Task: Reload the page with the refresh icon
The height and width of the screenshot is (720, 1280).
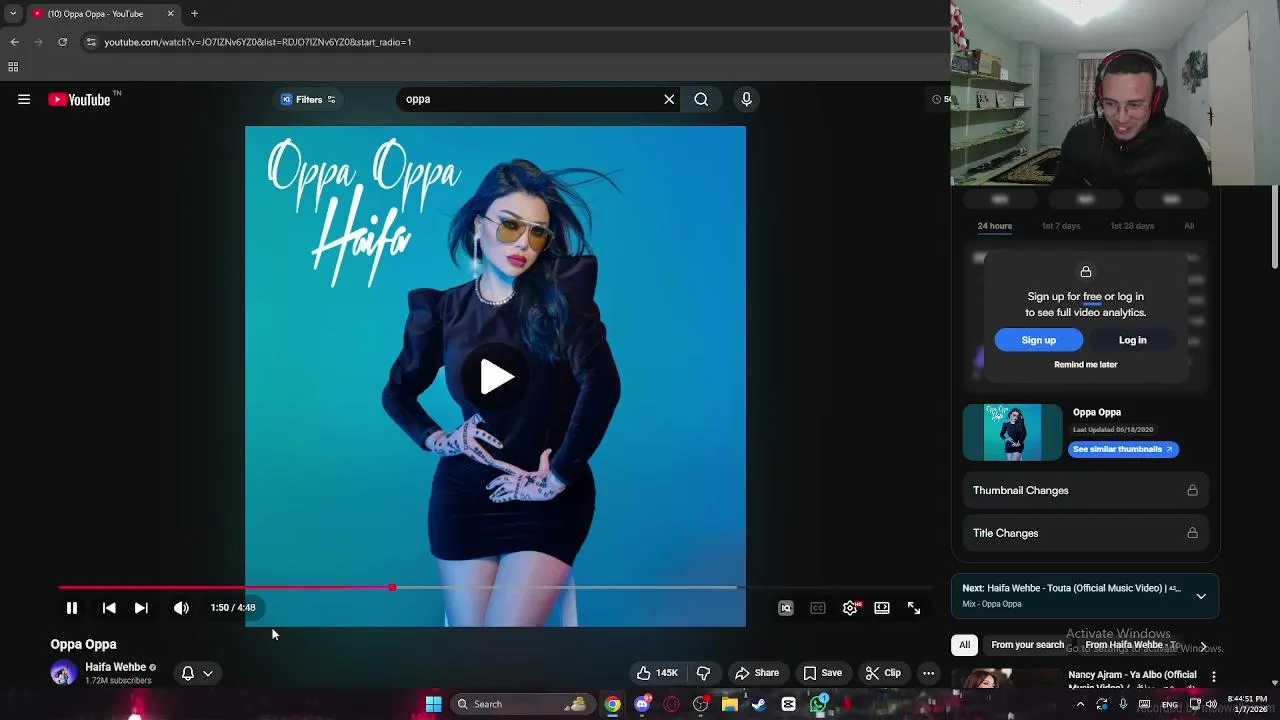Action: click(62, 42)
